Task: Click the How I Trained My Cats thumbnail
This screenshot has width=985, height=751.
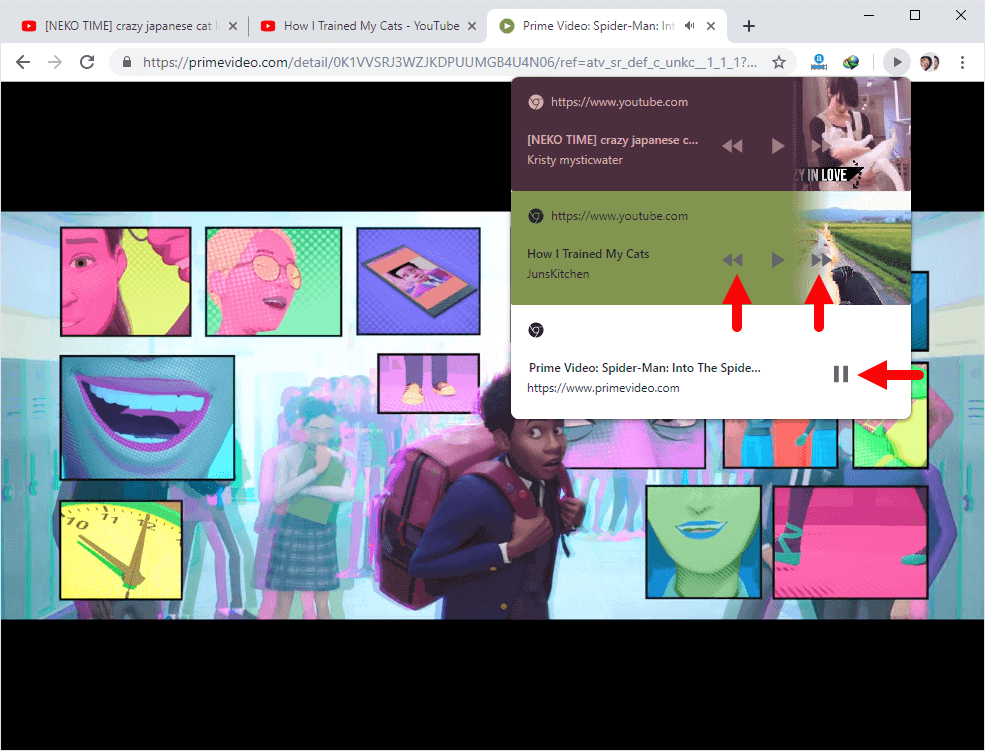Action: [851, 248]
